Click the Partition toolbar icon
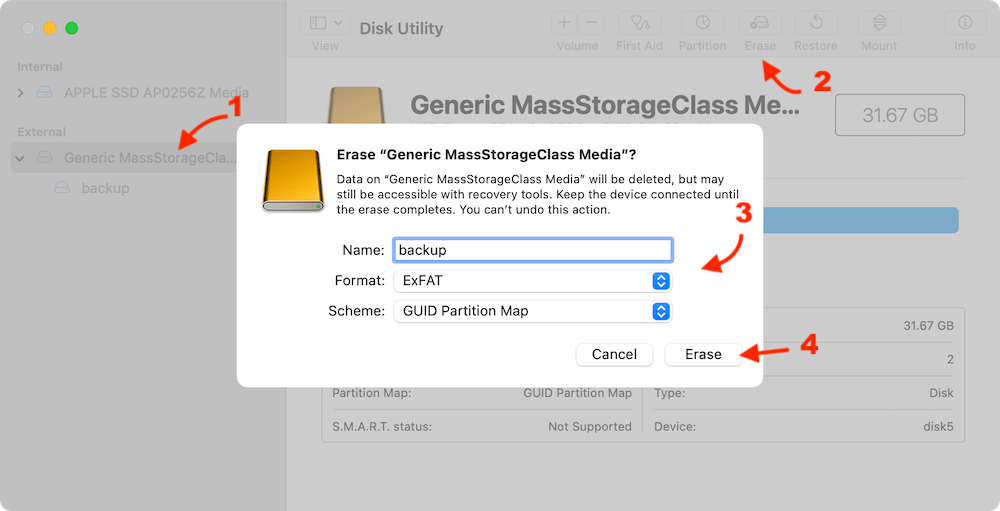The width and height of the screenshot is (1000, 511). click(x=702, y=24)
